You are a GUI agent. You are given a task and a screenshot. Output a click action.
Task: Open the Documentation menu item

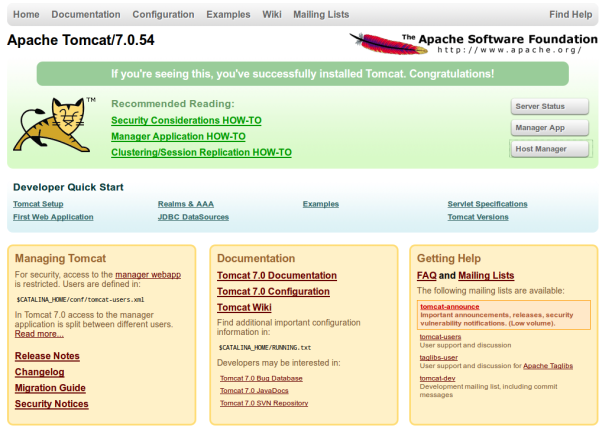click(x=86, y=15)
